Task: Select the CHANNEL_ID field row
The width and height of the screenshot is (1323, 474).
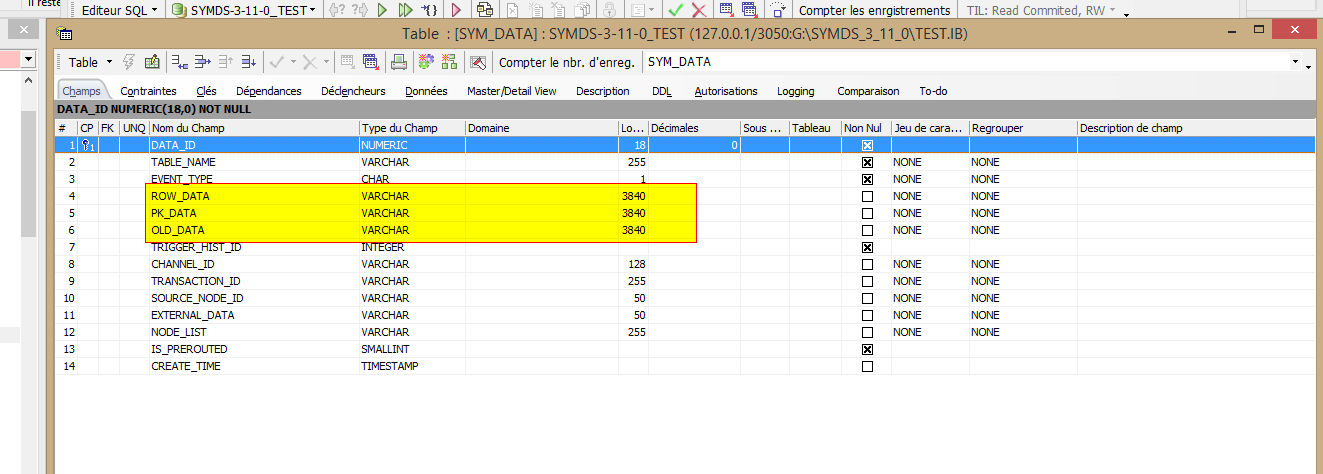Action: coord(182,264)
